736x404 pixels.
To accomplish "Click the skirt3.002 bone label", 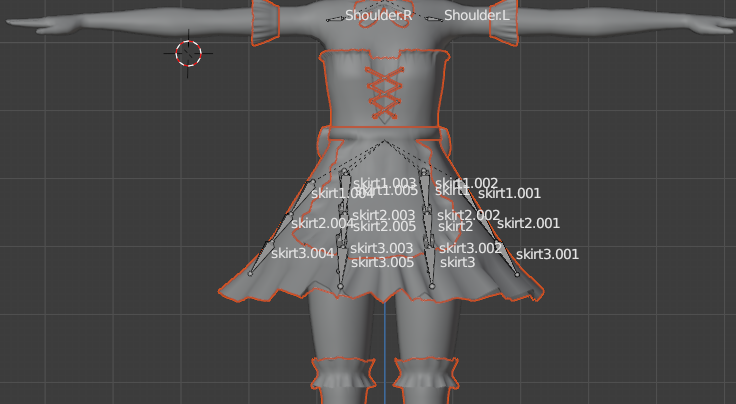I will coord(470,248).
